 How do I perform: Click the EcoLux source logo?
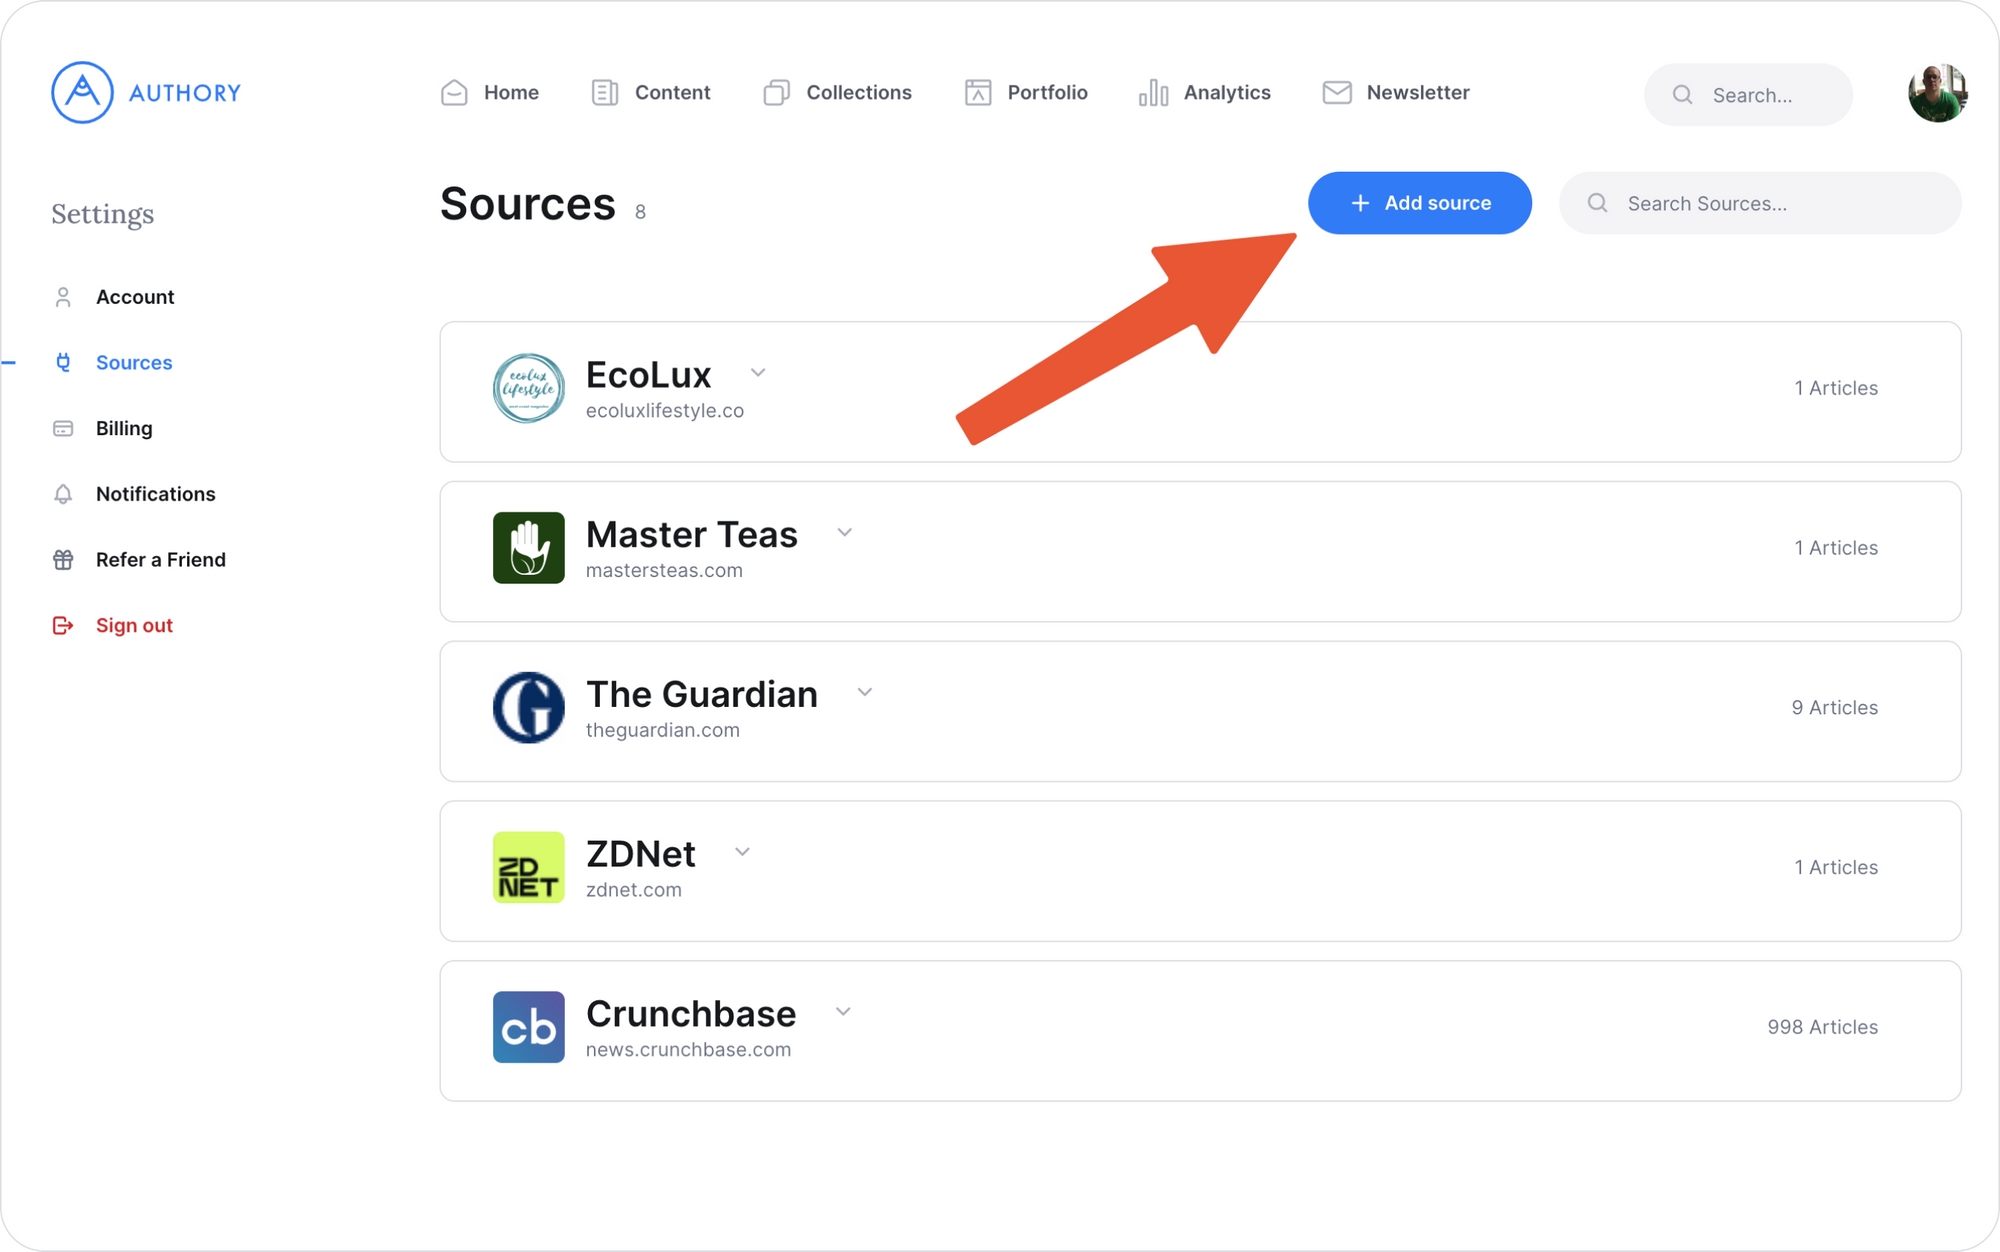(x=528, y=388)
